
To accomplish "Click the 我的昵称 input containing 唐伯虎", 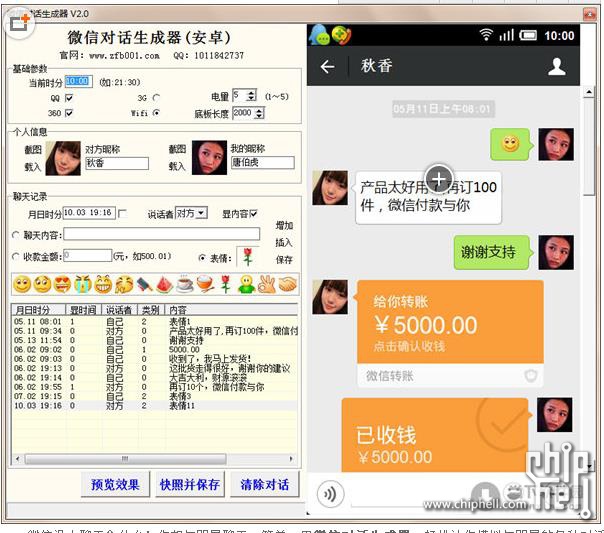I will click(263, 163).
